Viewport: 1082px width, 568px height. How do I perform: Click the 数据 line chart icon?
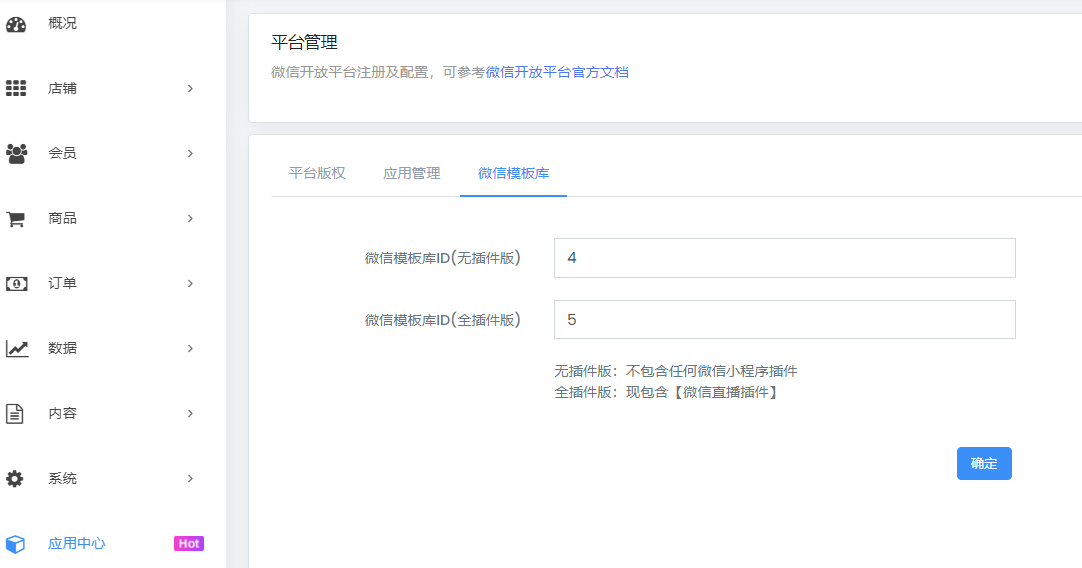(17, 349)
